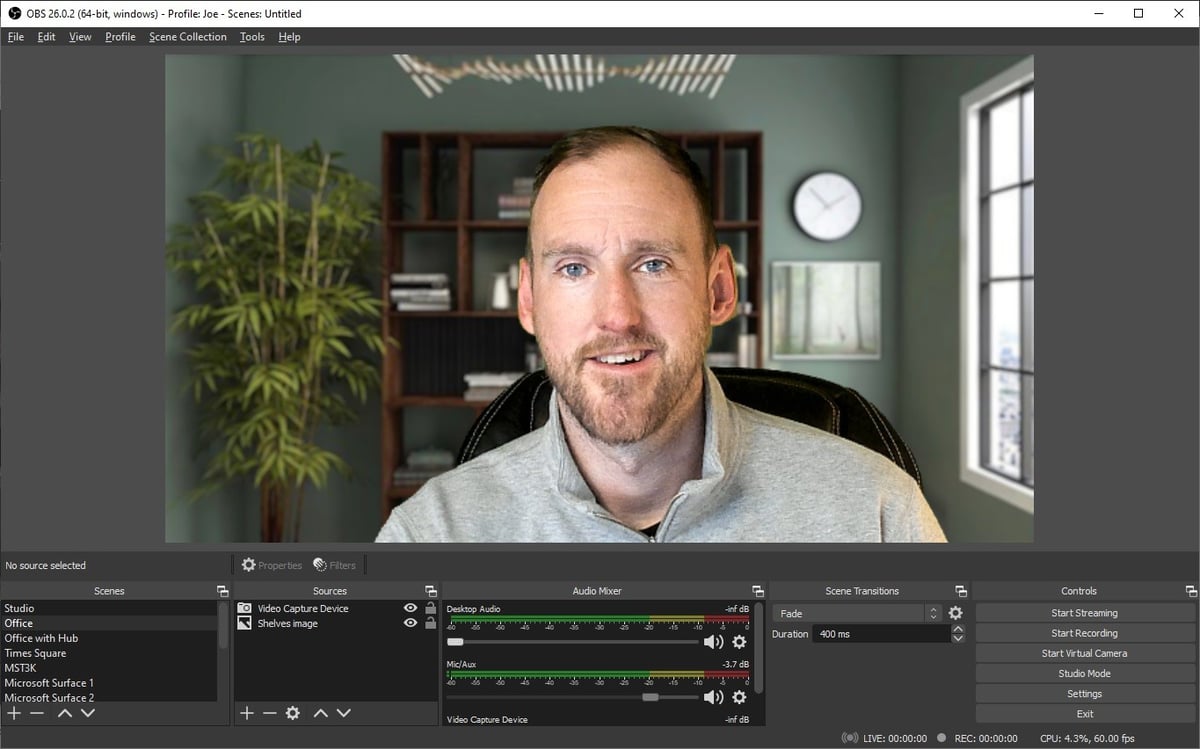The image size is (1200, 749).
Task: Enable Studio Mode
Action: (1084, 673)
